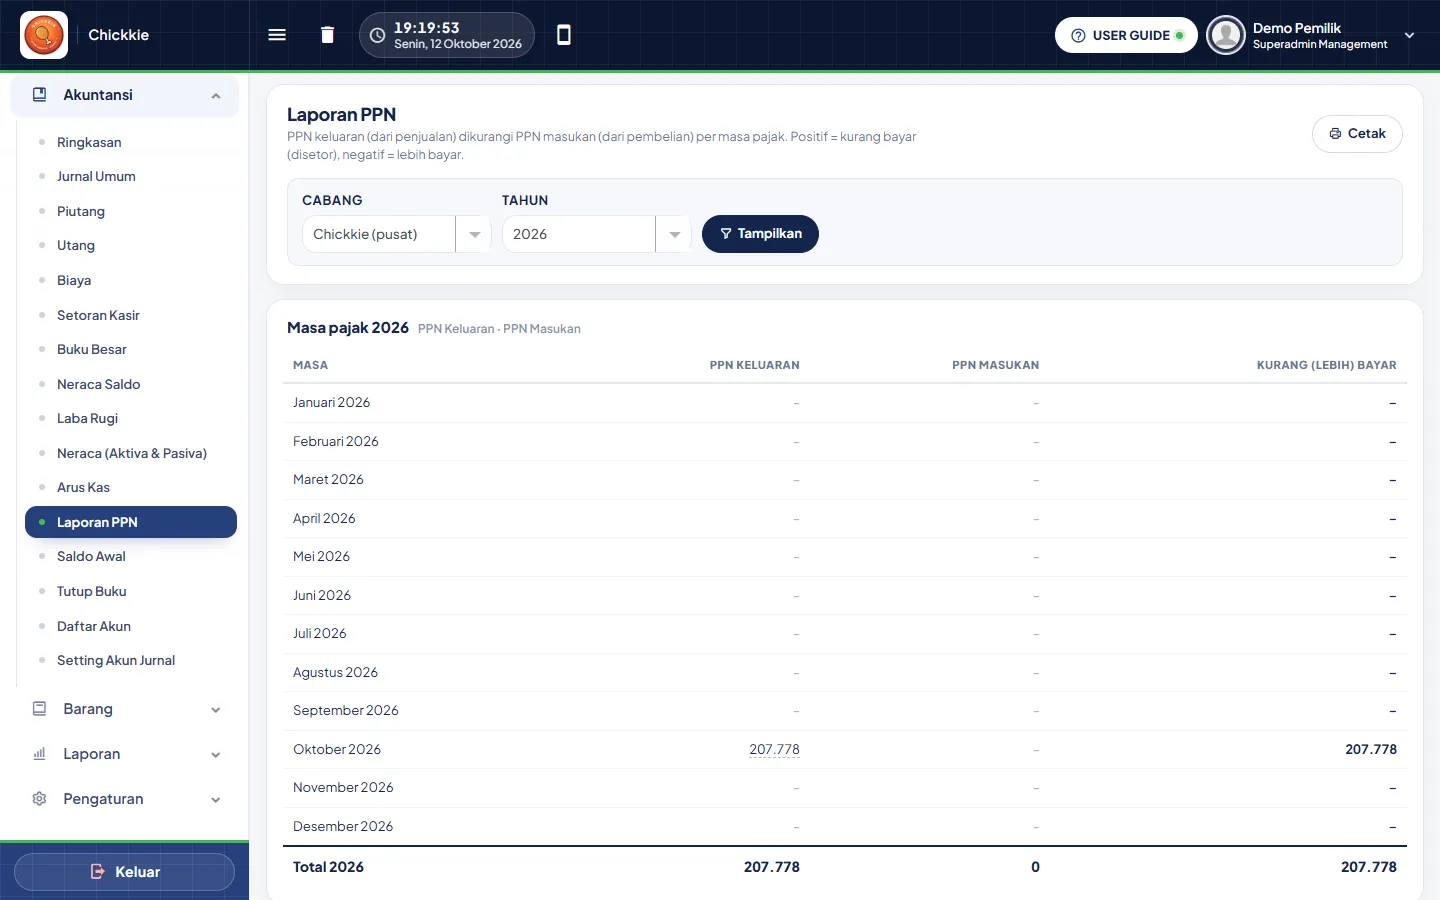Screen dimensions: 1440x900
Task: Click the Cetak print button
Action: [1357, 134]
